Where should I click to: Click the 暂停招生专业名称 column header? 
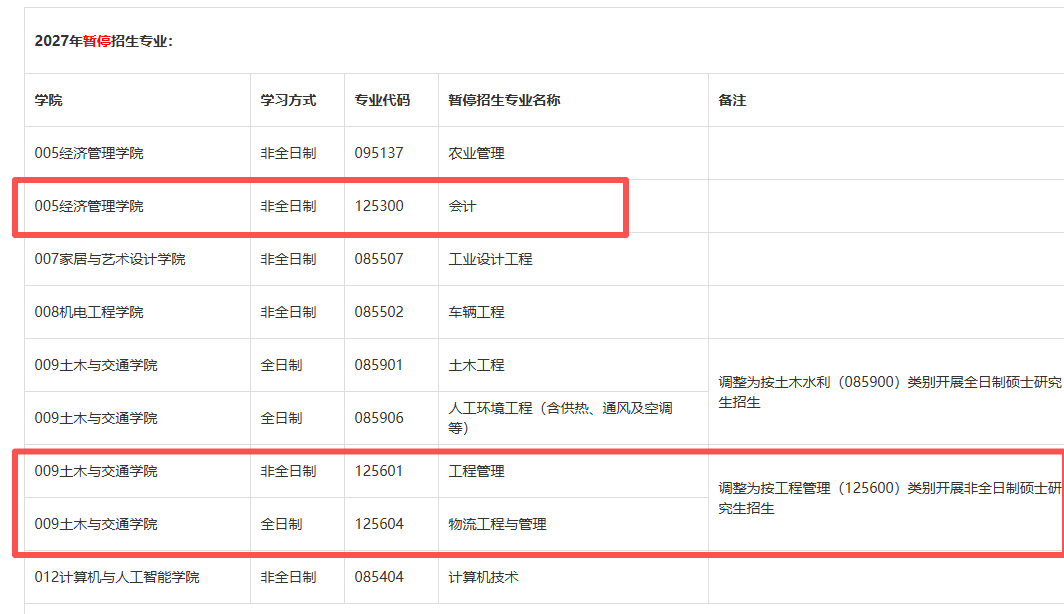point(504,100)
